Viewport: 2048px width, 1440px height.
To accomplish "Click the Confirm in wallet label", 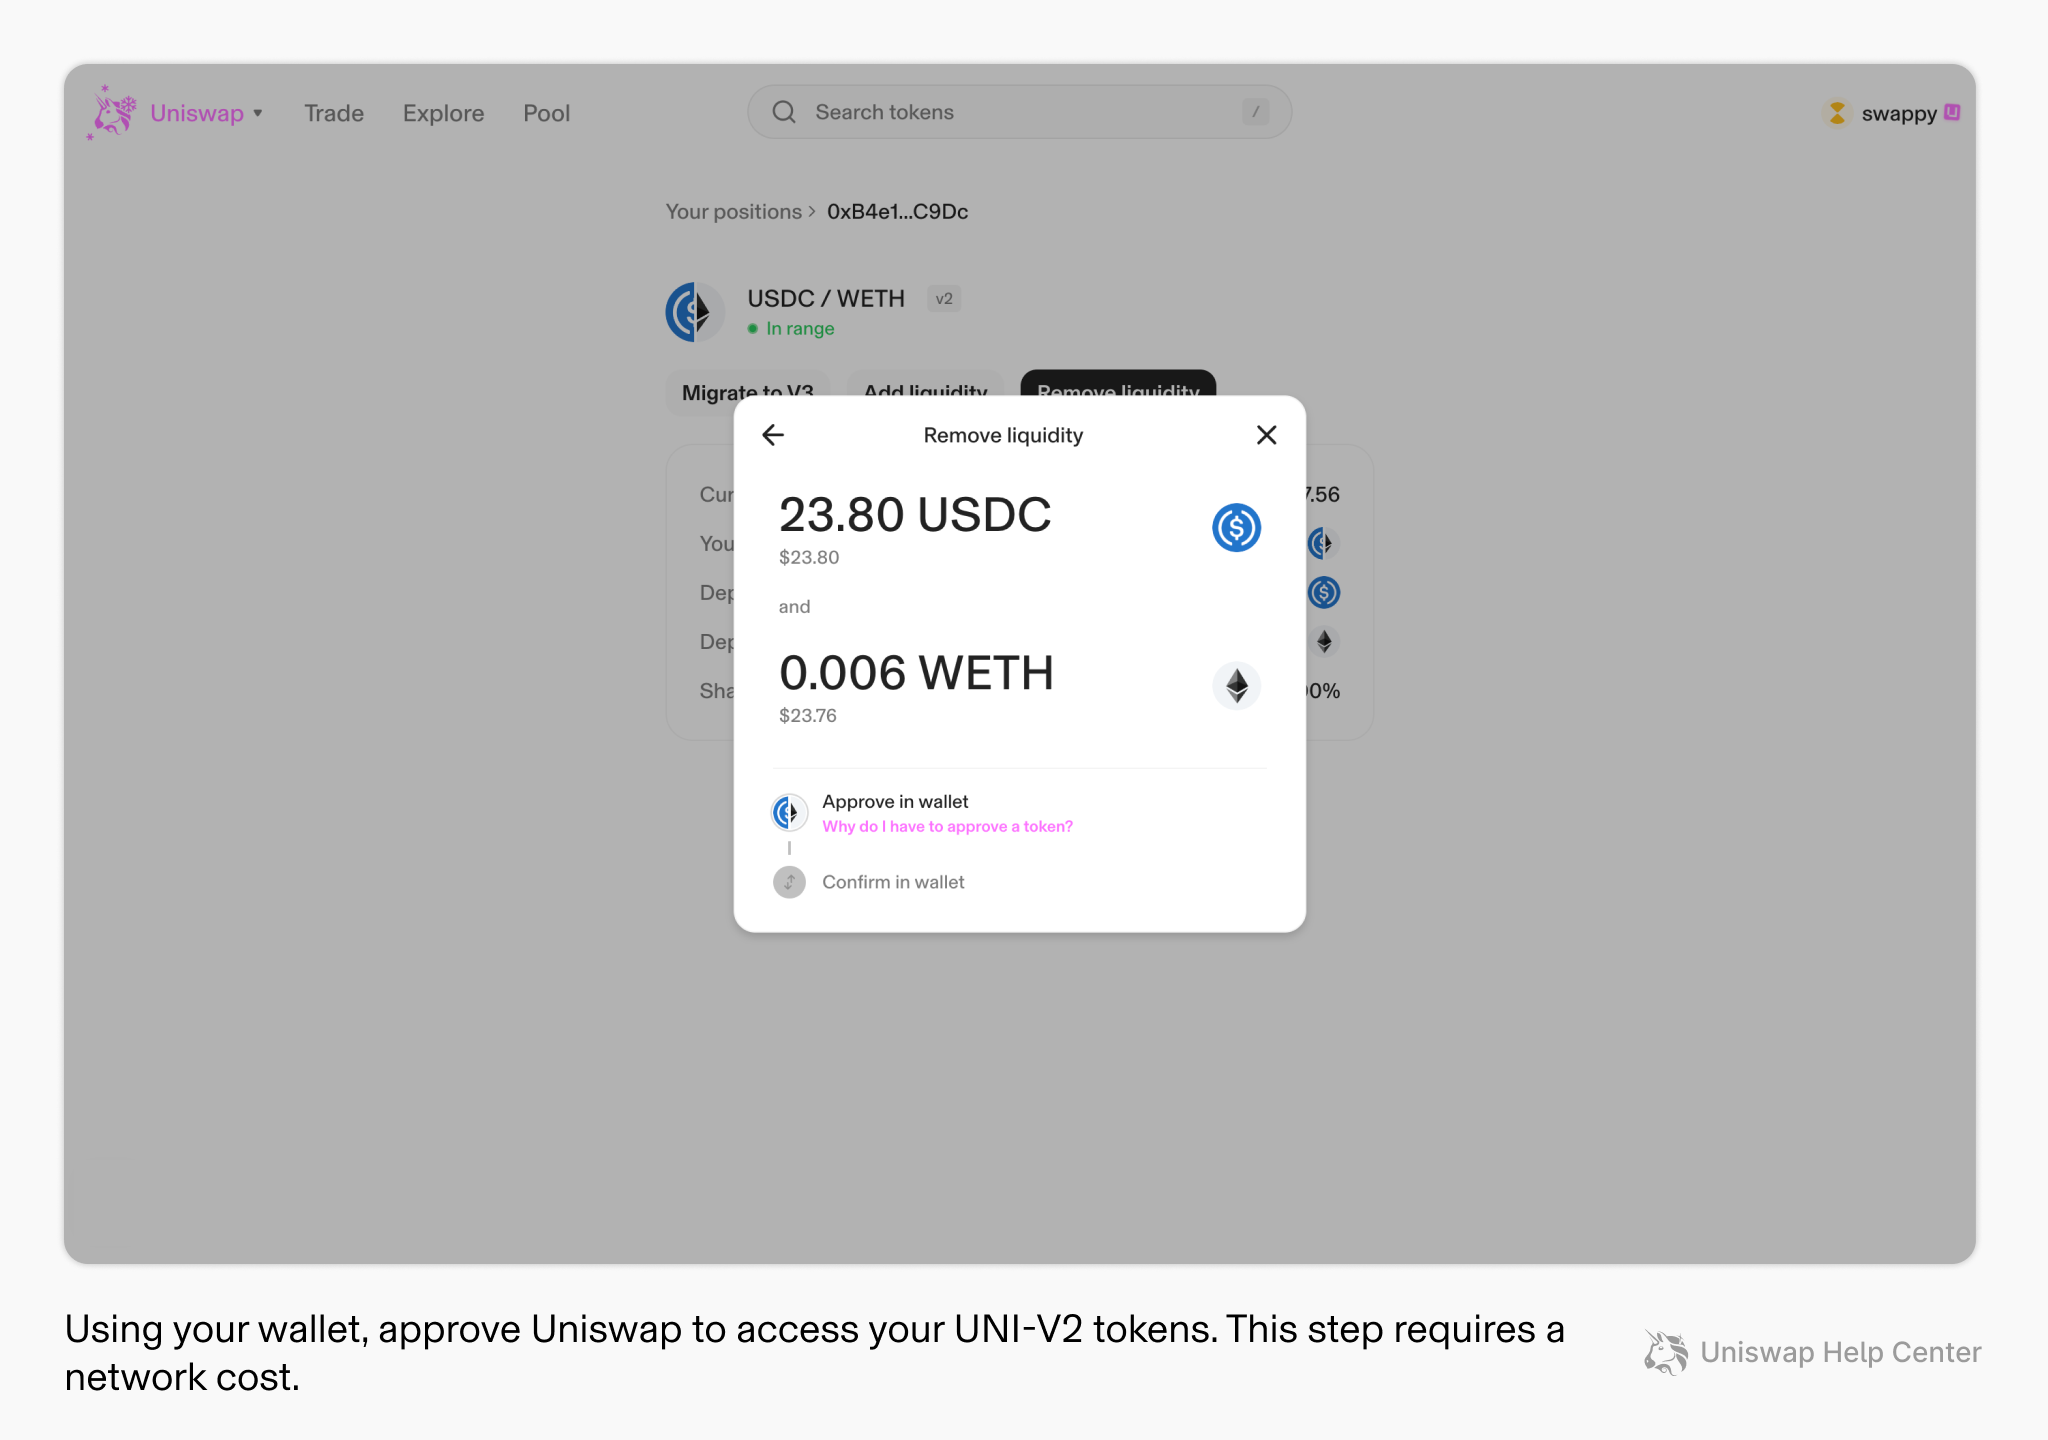I will (x=893, y=882).
